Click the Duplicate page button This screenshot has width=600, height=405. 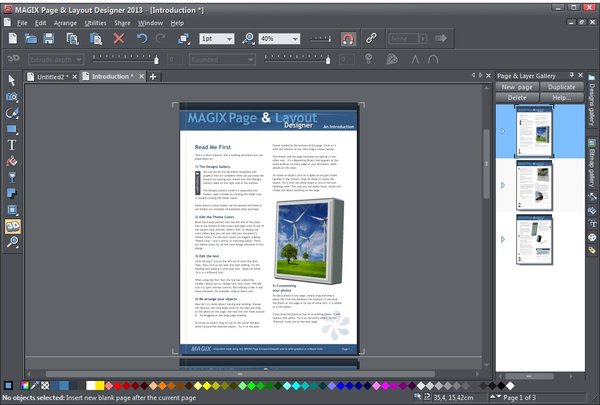pos(562,87)
